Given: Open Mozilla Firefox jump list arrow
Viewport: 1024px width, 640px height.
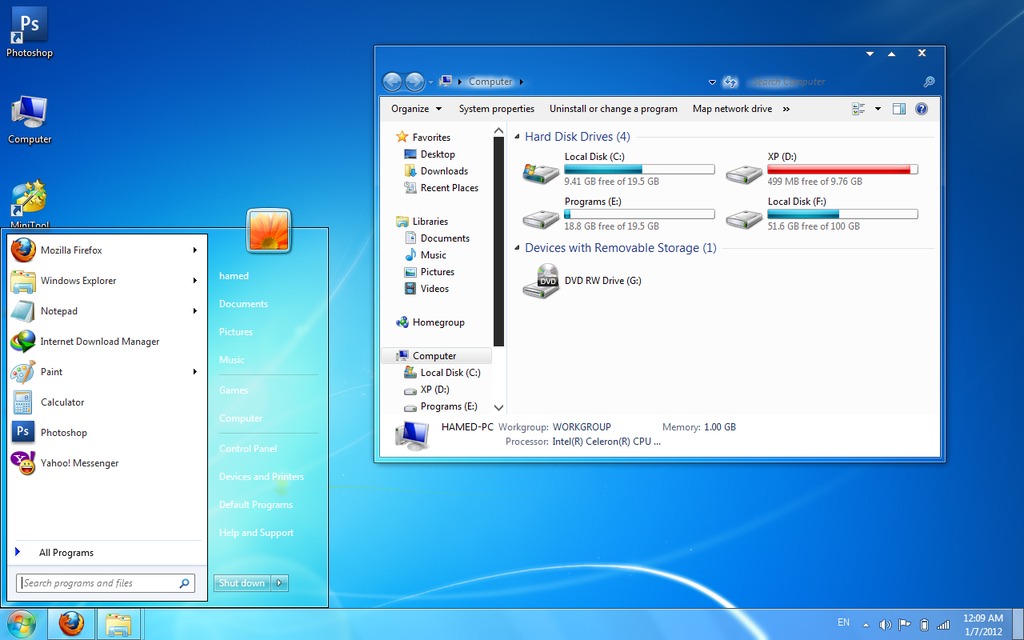Looking at the screenshot, I should click(195, 250).
